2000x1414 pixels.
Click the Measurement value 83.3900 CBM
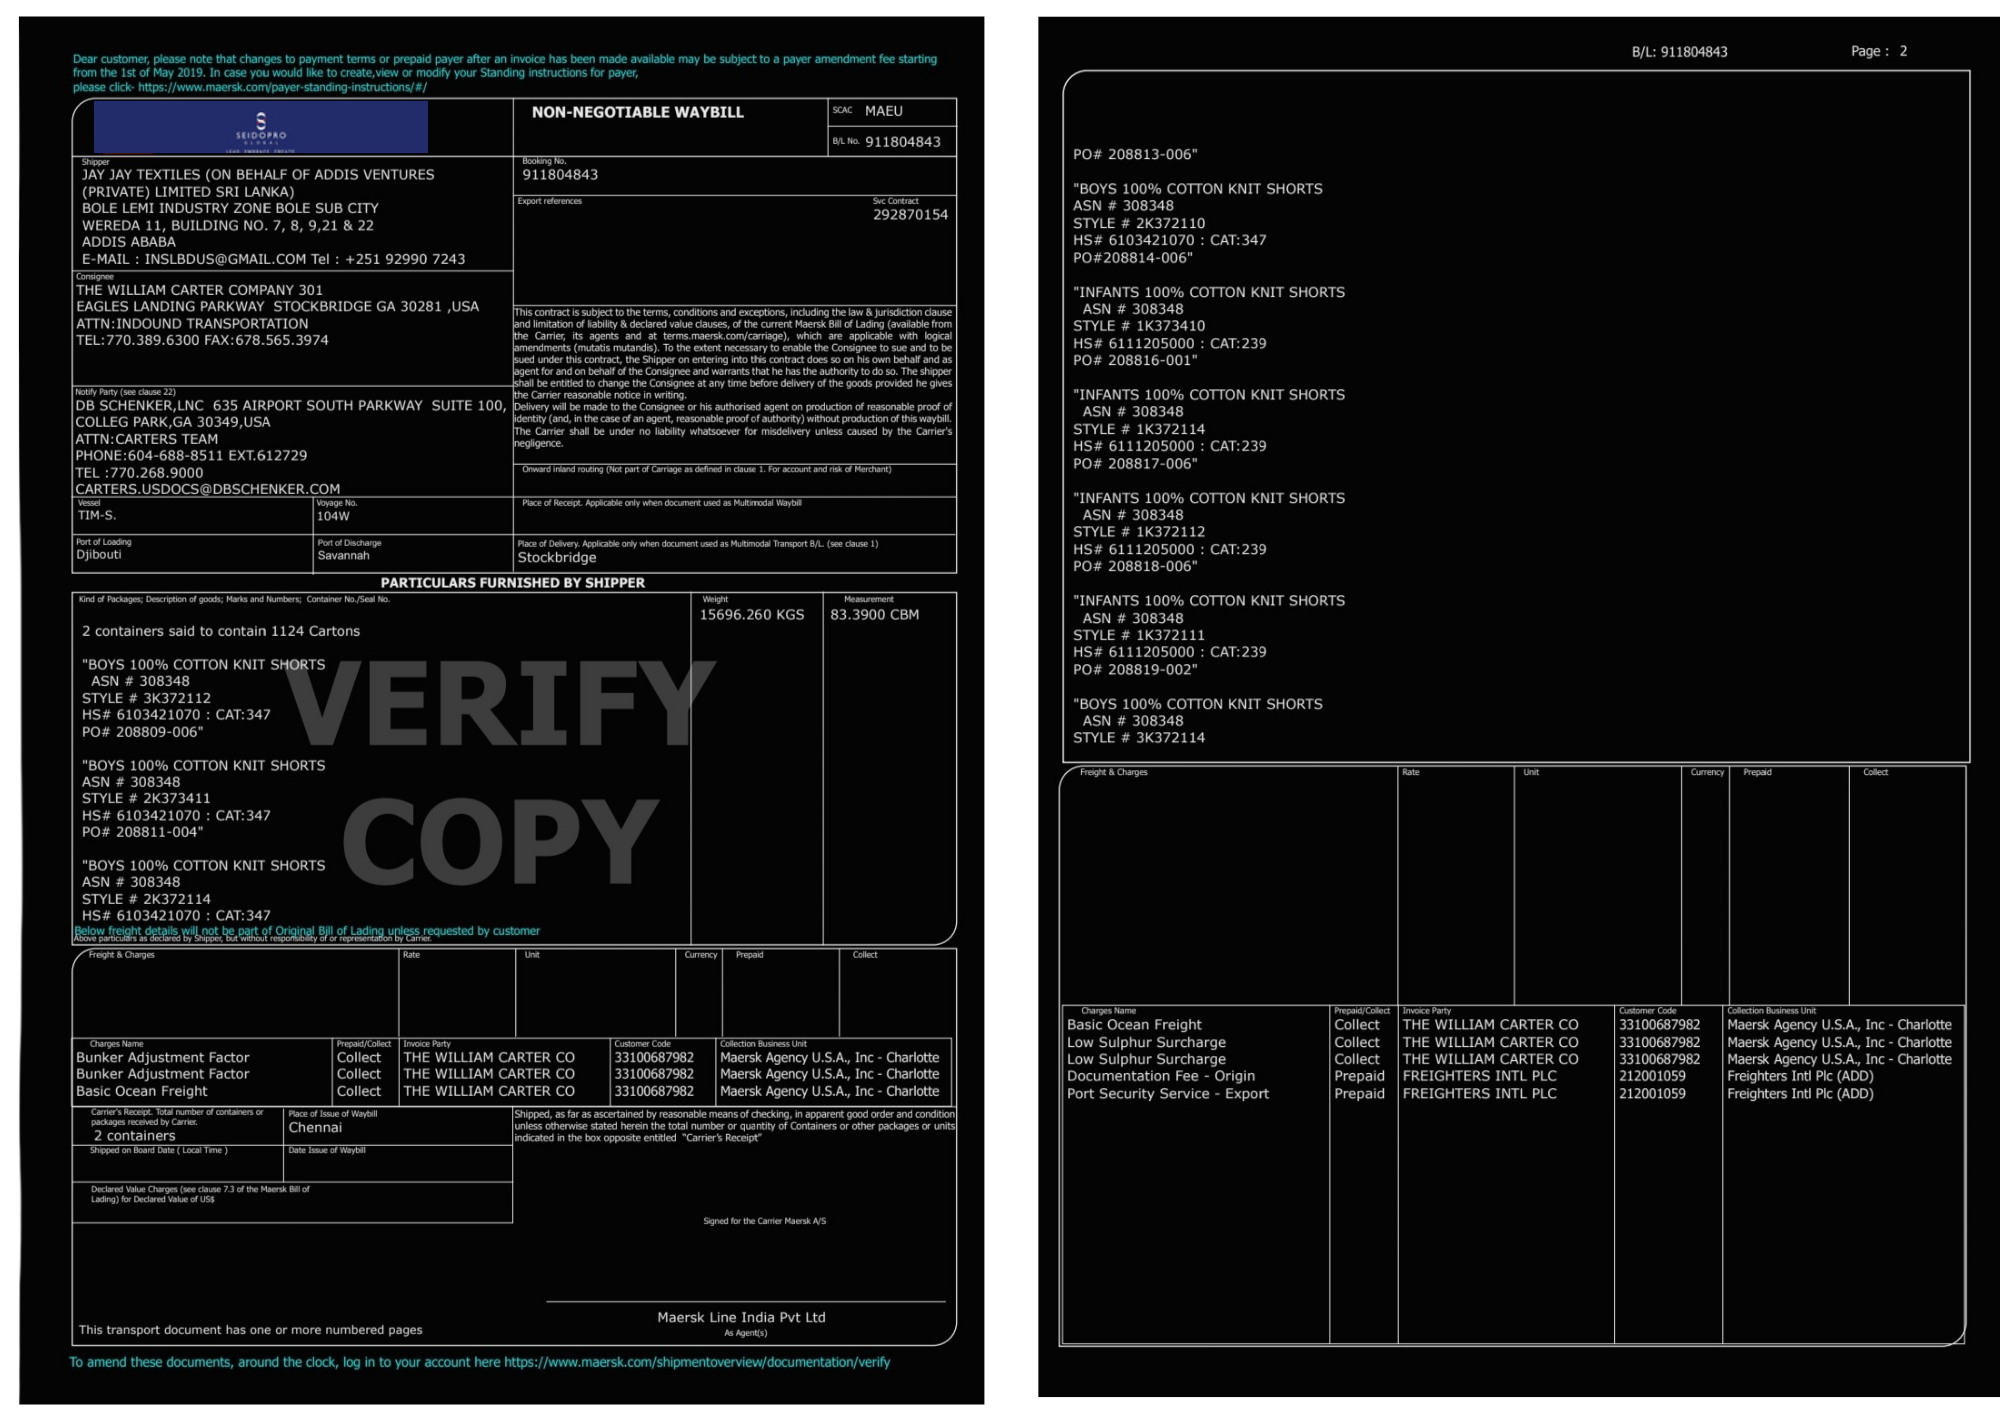(874, 615)
